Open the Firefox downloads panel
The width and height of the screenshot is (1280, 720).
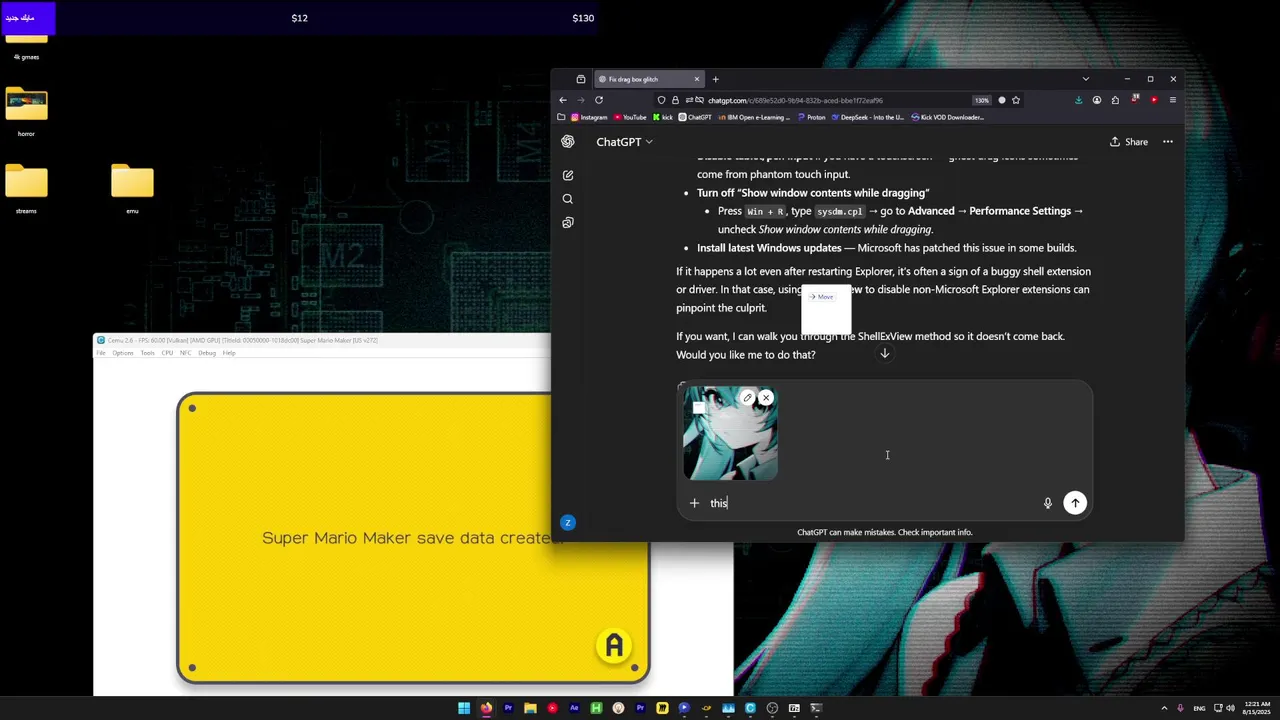click(1078, 100)
